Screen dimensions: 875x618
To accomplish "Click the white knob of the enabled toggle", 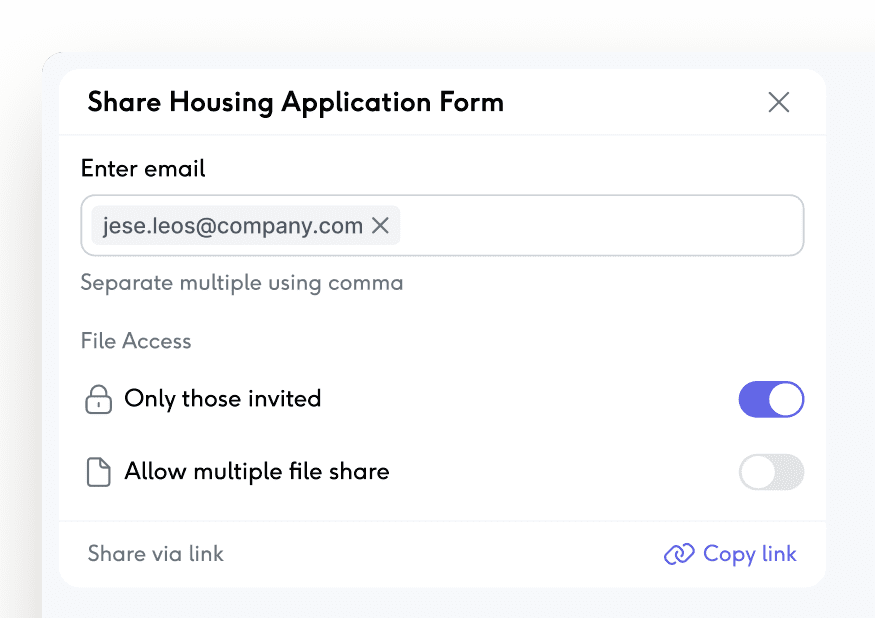I will click(786, 400).
